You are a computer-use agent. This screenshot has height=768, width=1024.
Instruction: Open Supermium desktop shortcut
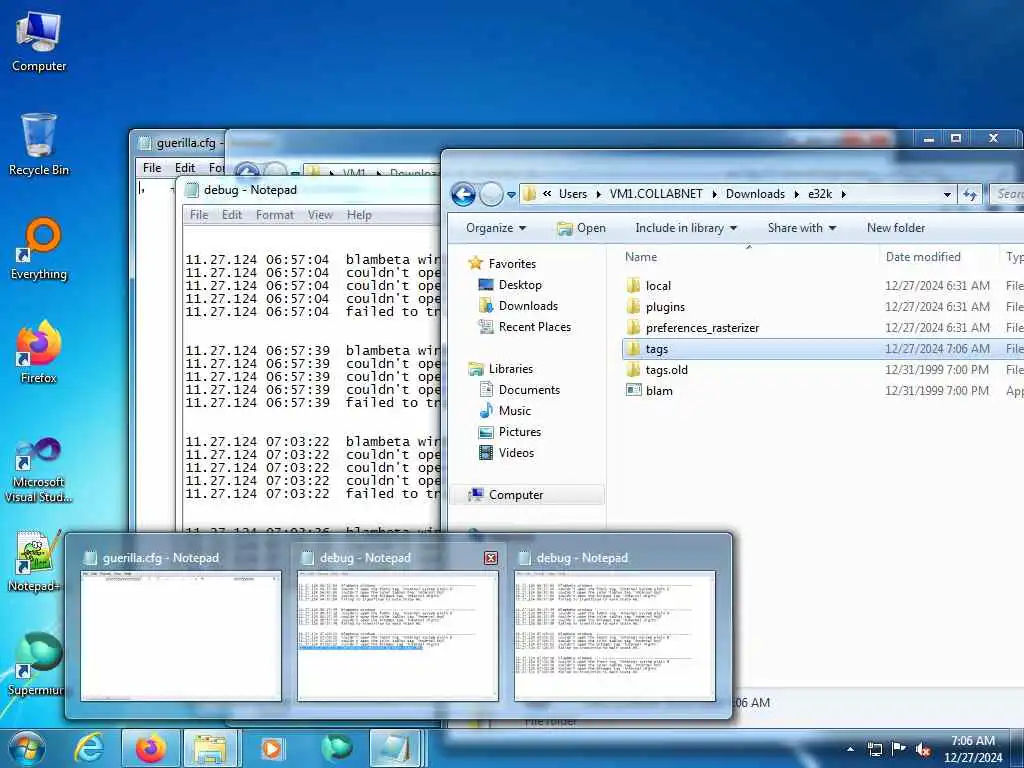[x=36, y=664]
